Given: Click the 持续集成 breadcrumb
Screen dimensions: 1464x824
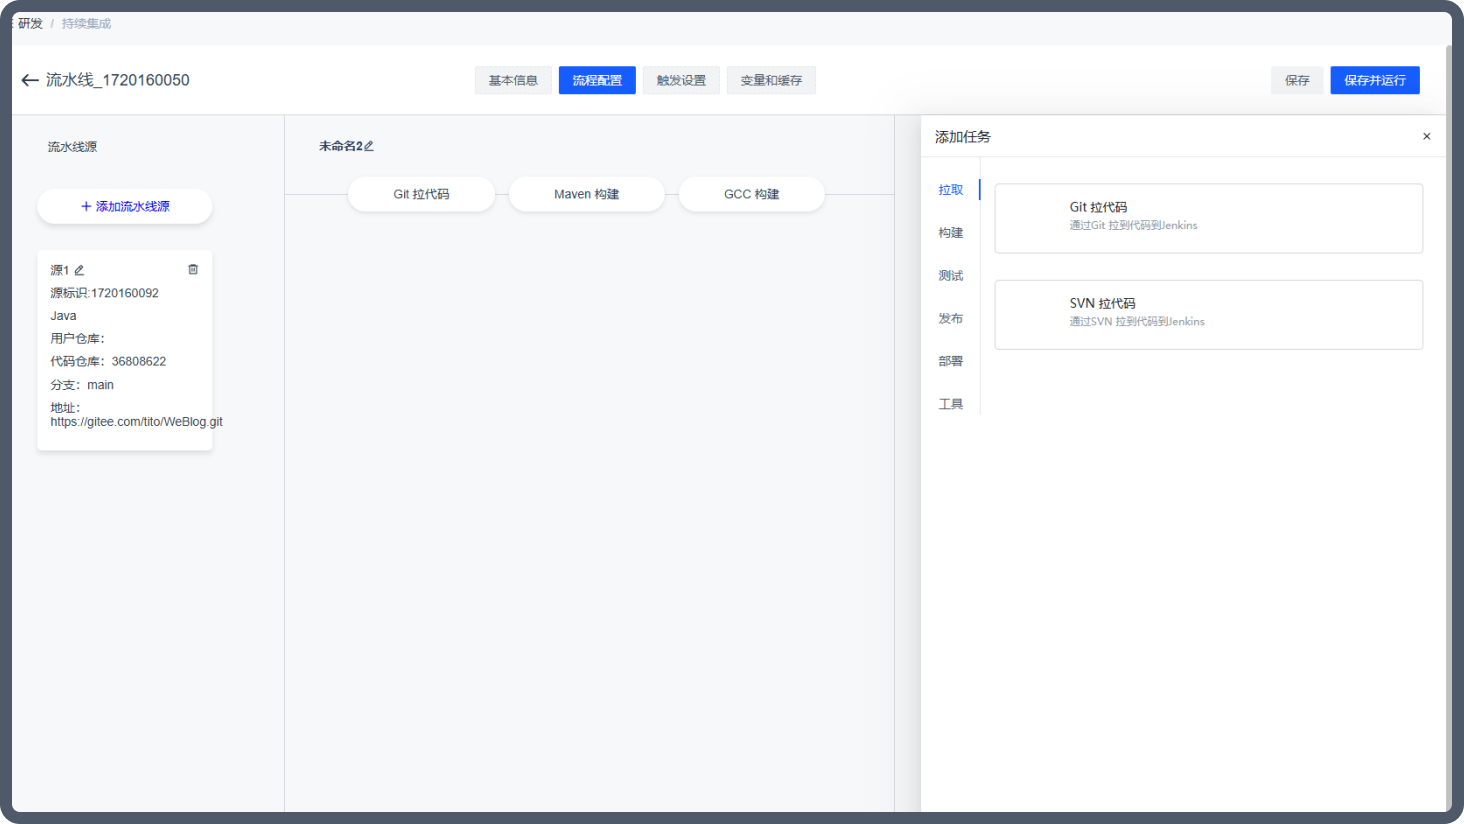Looking at the screenshot, I should coord(86,23).
